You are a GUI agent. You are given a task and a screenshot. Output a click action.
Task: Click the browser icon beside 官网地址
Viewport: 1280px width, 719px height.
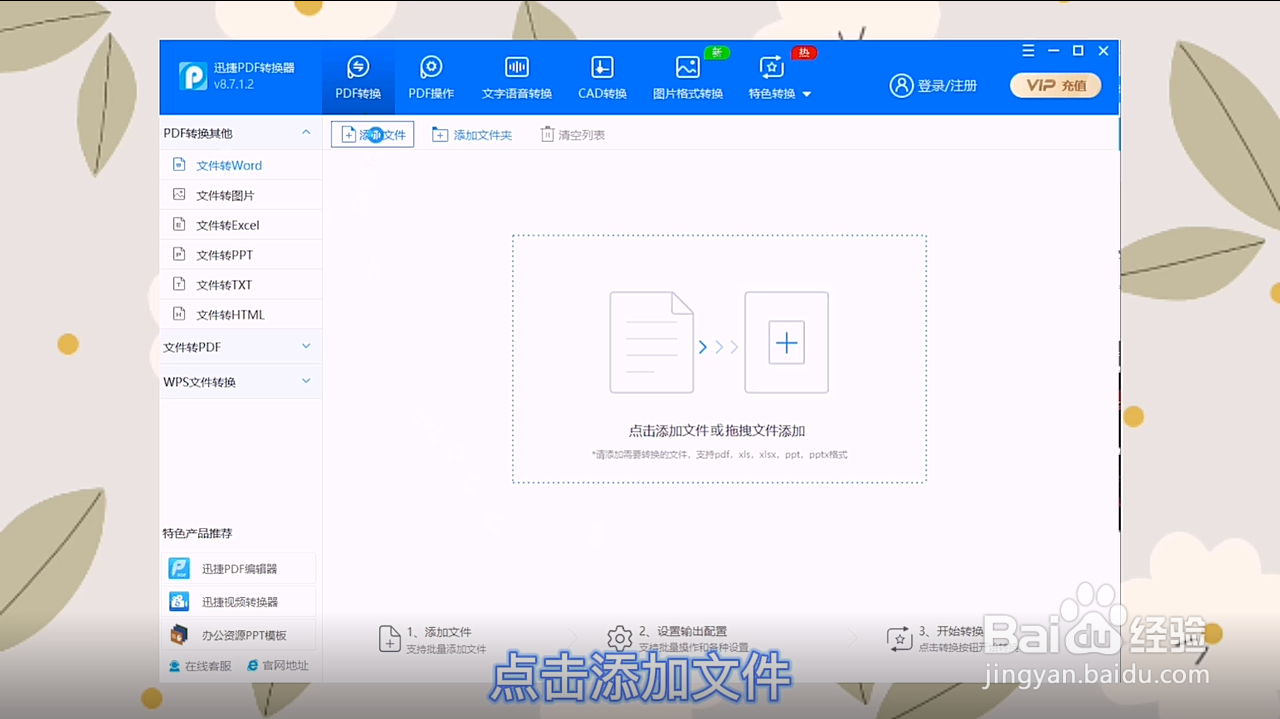click(x=253, y=665)
